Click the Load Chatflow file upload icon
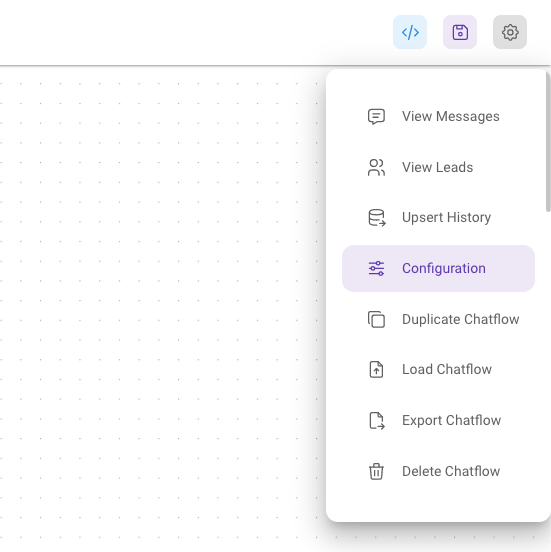Image resolution: width=551 pixels, height=552 pixels. 376,370
